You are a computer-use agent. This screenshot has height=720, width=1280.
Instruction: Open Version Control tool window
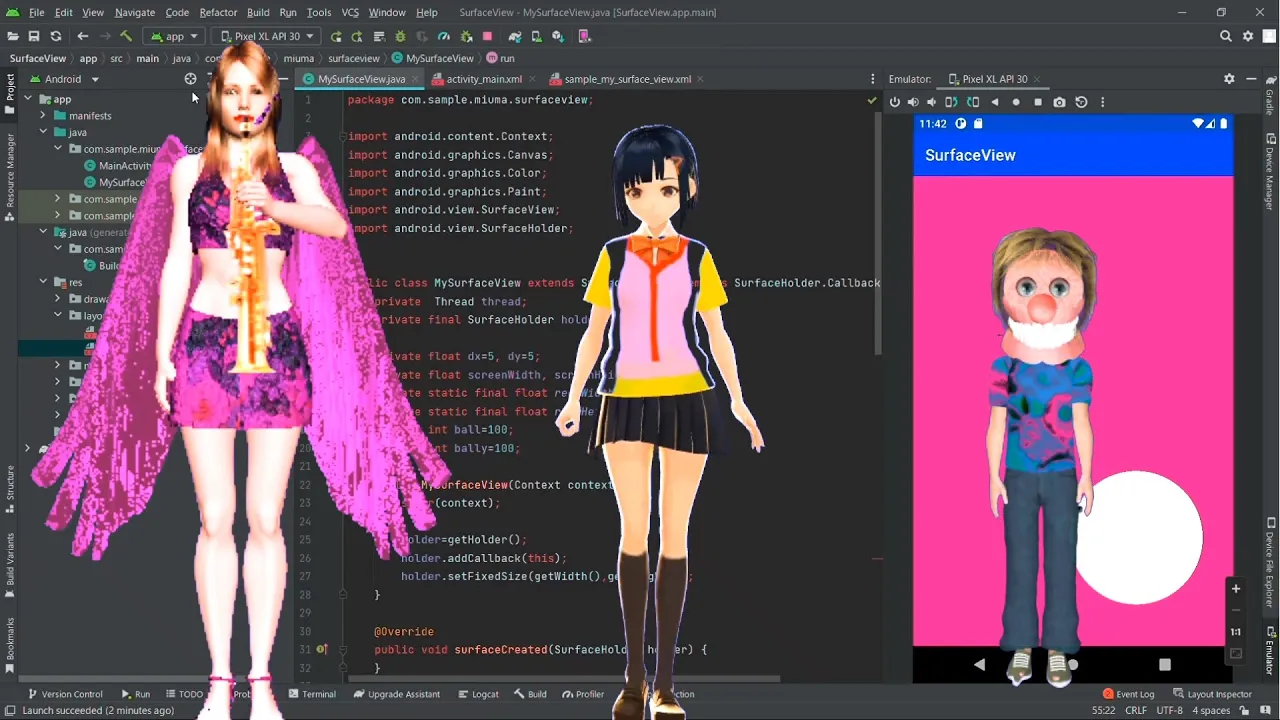point(65,694)
